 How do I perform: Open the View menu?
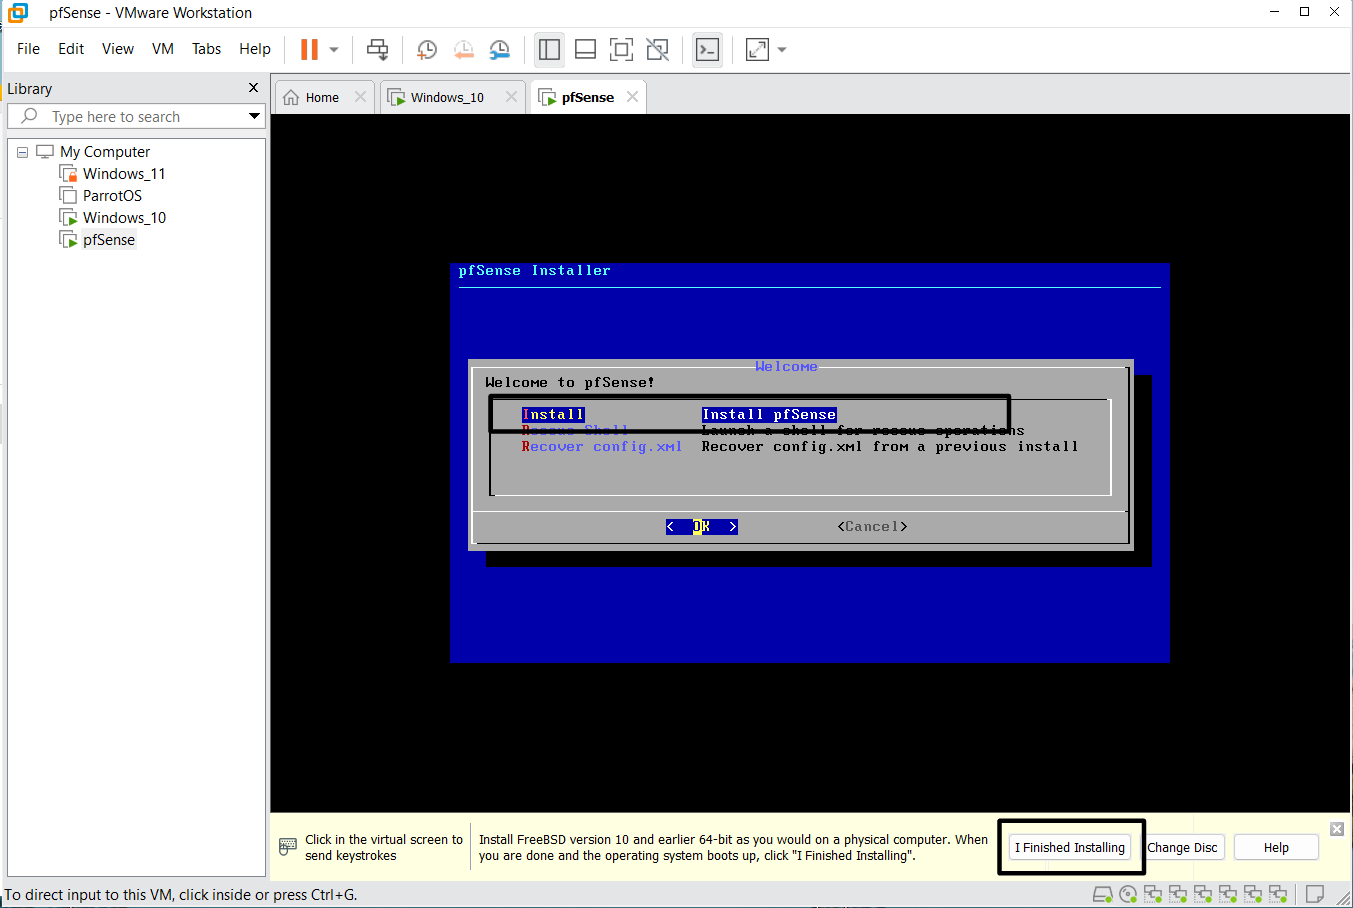[118, 49]
